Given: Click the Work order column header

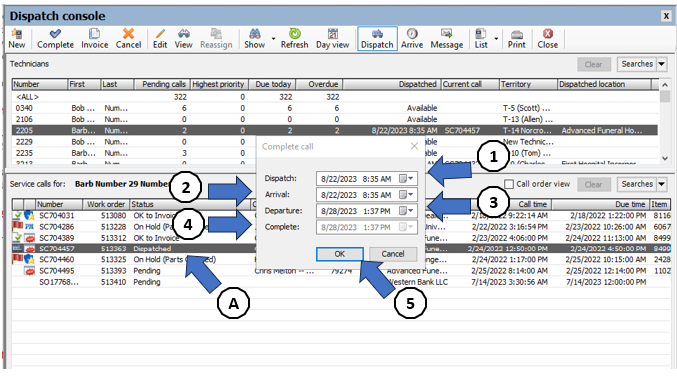Looking at the screenshot, I should click(106, 204).
